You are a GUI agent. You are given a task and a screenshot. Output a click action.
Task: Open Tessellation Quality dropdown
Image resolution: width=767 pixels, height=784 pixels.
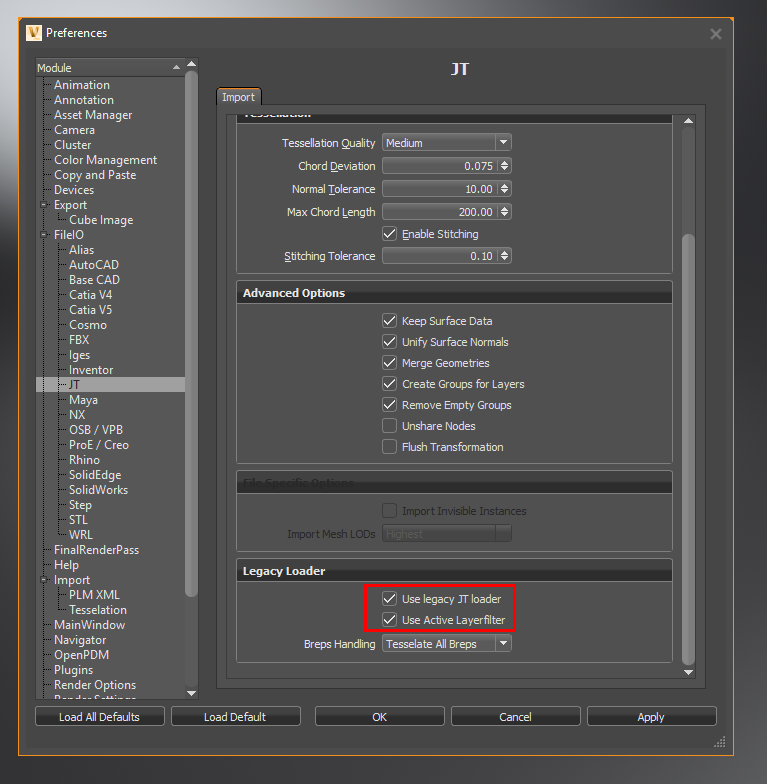446,143
